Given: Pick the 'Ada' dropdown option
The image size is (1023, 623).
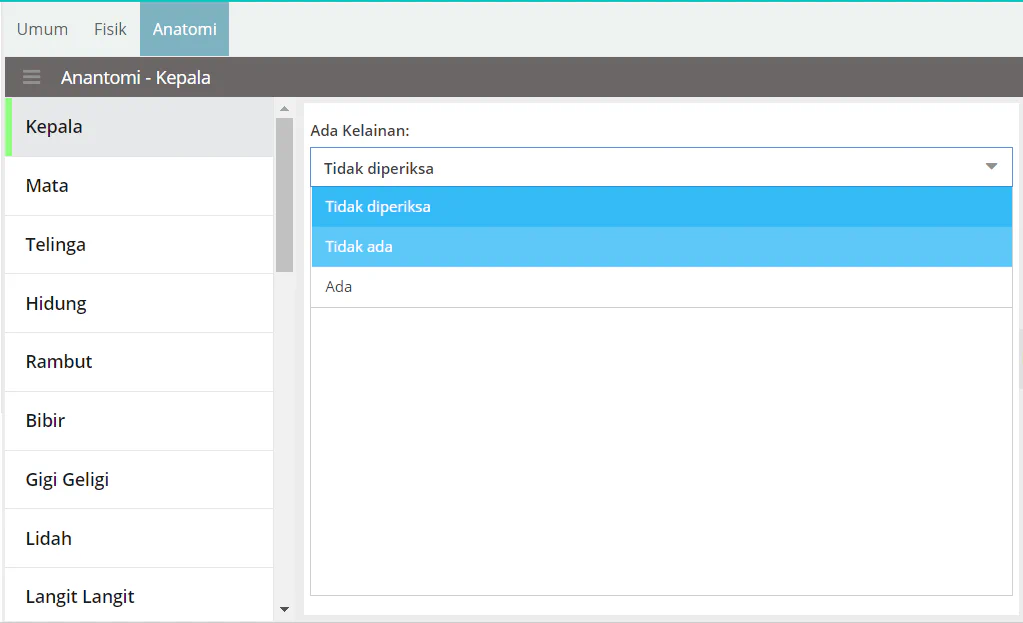Looking at the screenshot, I should pos(662,286).
